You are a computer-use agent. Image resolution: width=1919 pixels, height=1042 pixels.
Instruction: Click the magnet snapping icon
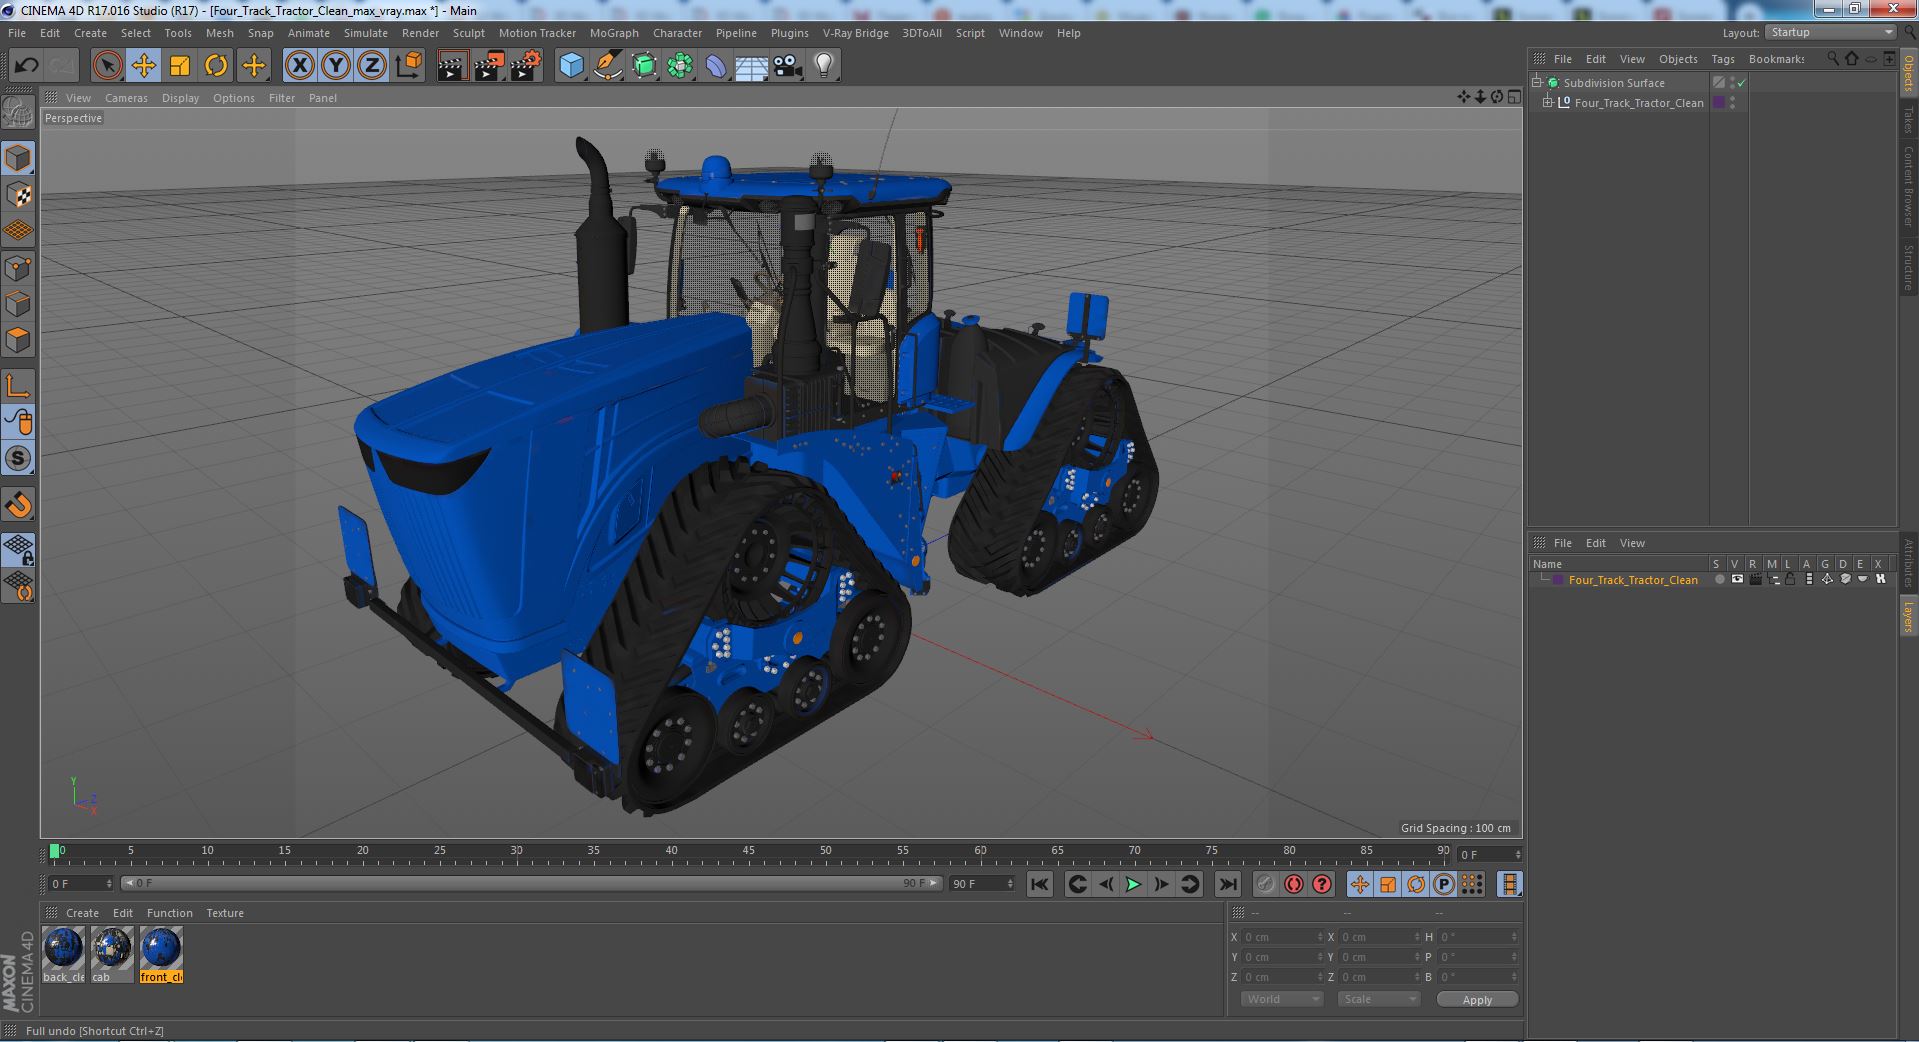click(x=19, y=505)
